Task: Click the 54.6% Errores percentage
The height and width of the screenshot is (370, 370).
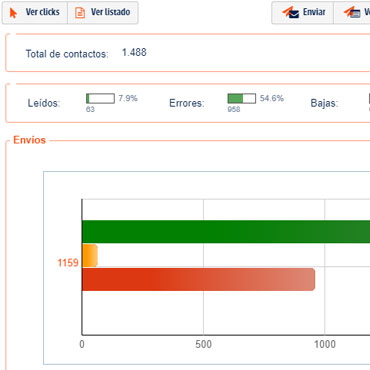Action: 272,98
